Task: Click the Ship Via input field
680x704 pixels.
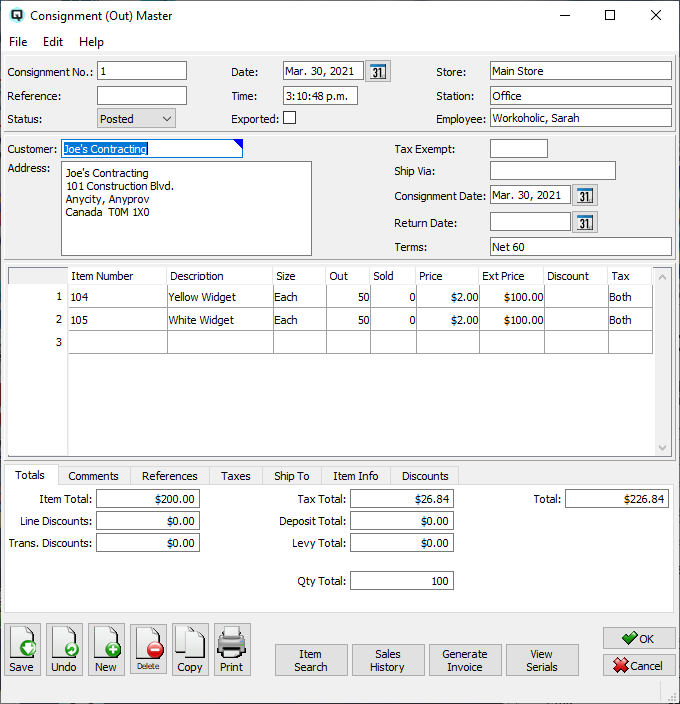Action: coord(553,171)
